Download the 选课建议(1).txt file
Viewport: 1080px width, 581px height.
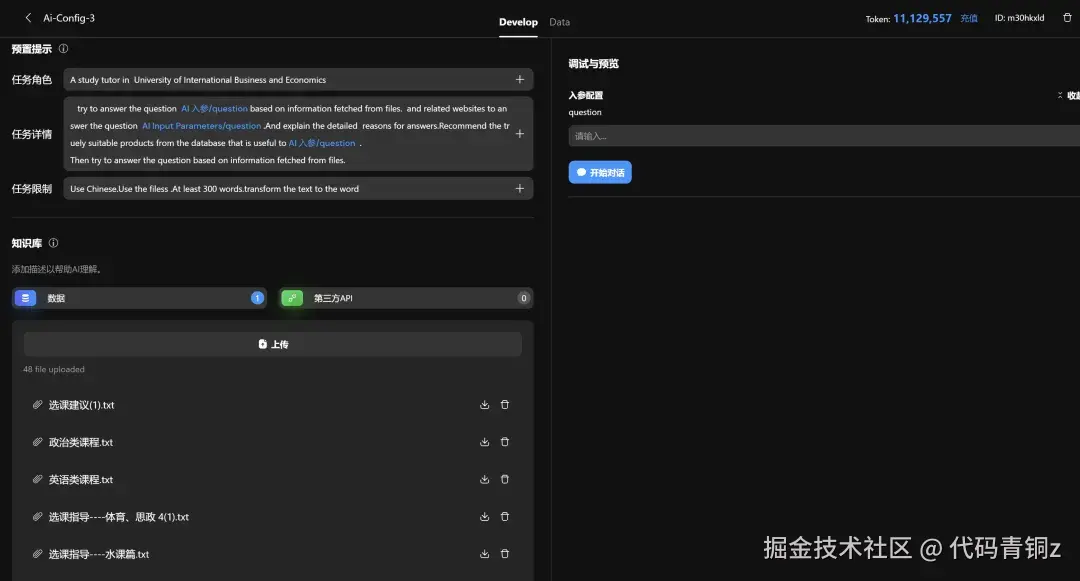coord(484,405)
